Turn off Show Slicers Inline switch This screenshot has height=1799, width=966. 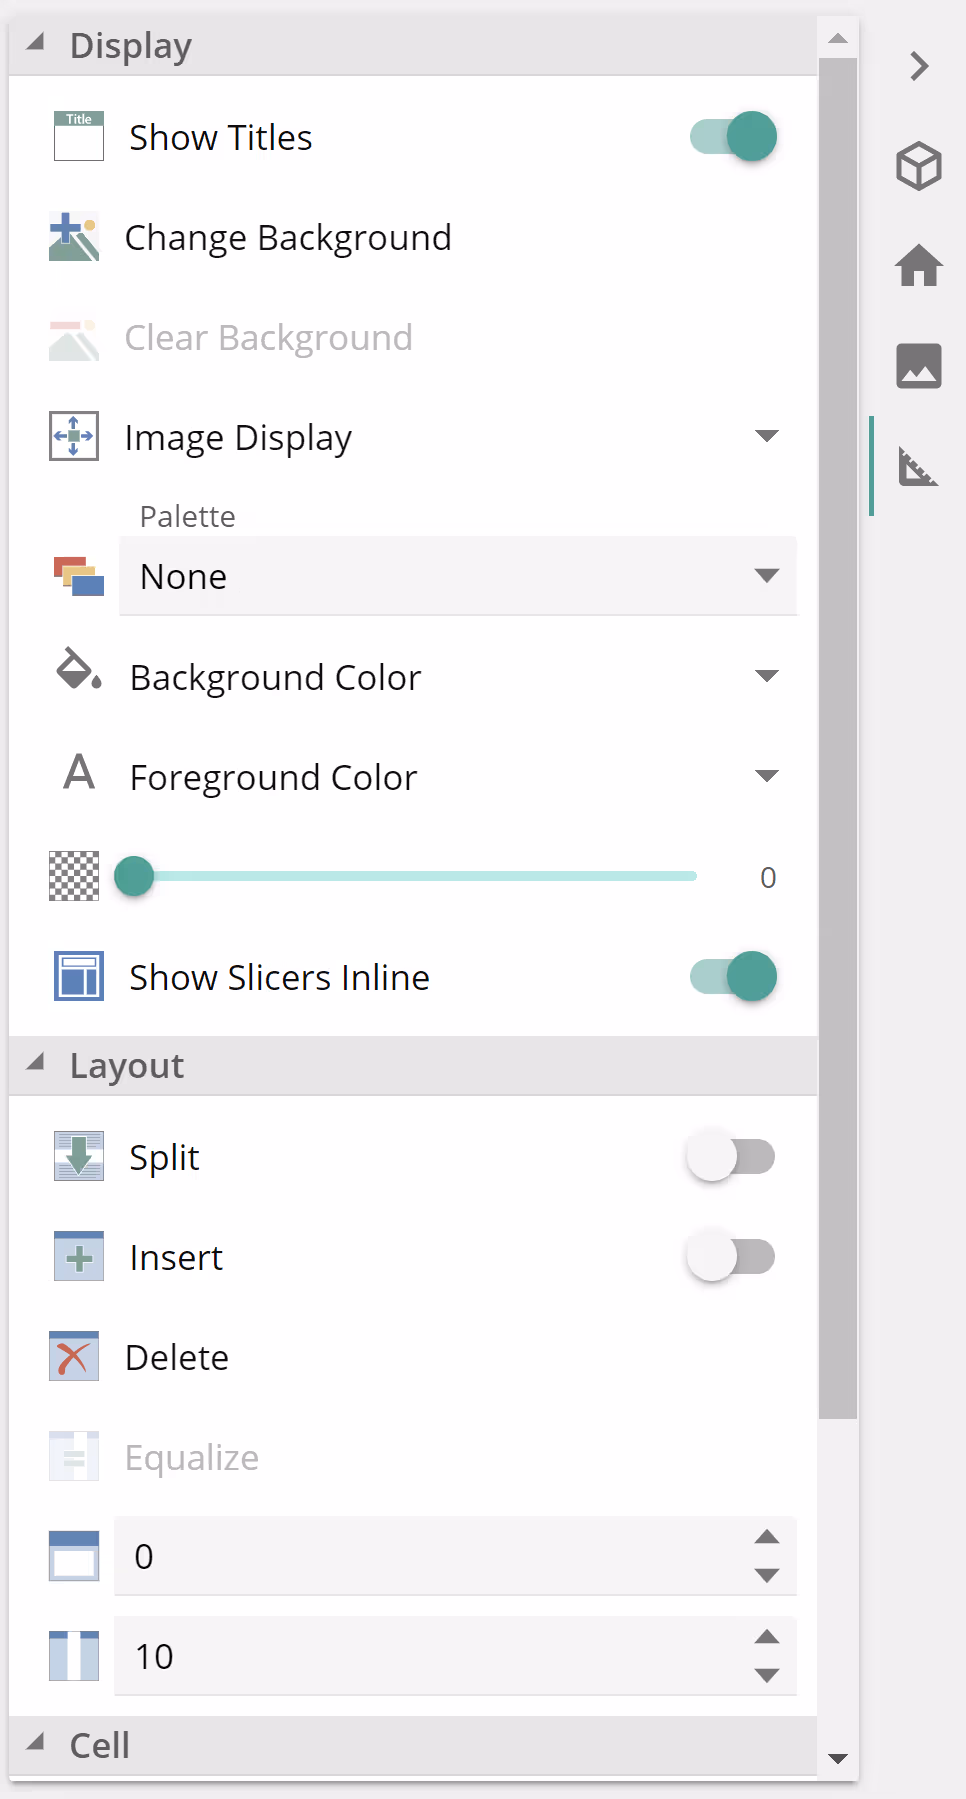(733, 977)
